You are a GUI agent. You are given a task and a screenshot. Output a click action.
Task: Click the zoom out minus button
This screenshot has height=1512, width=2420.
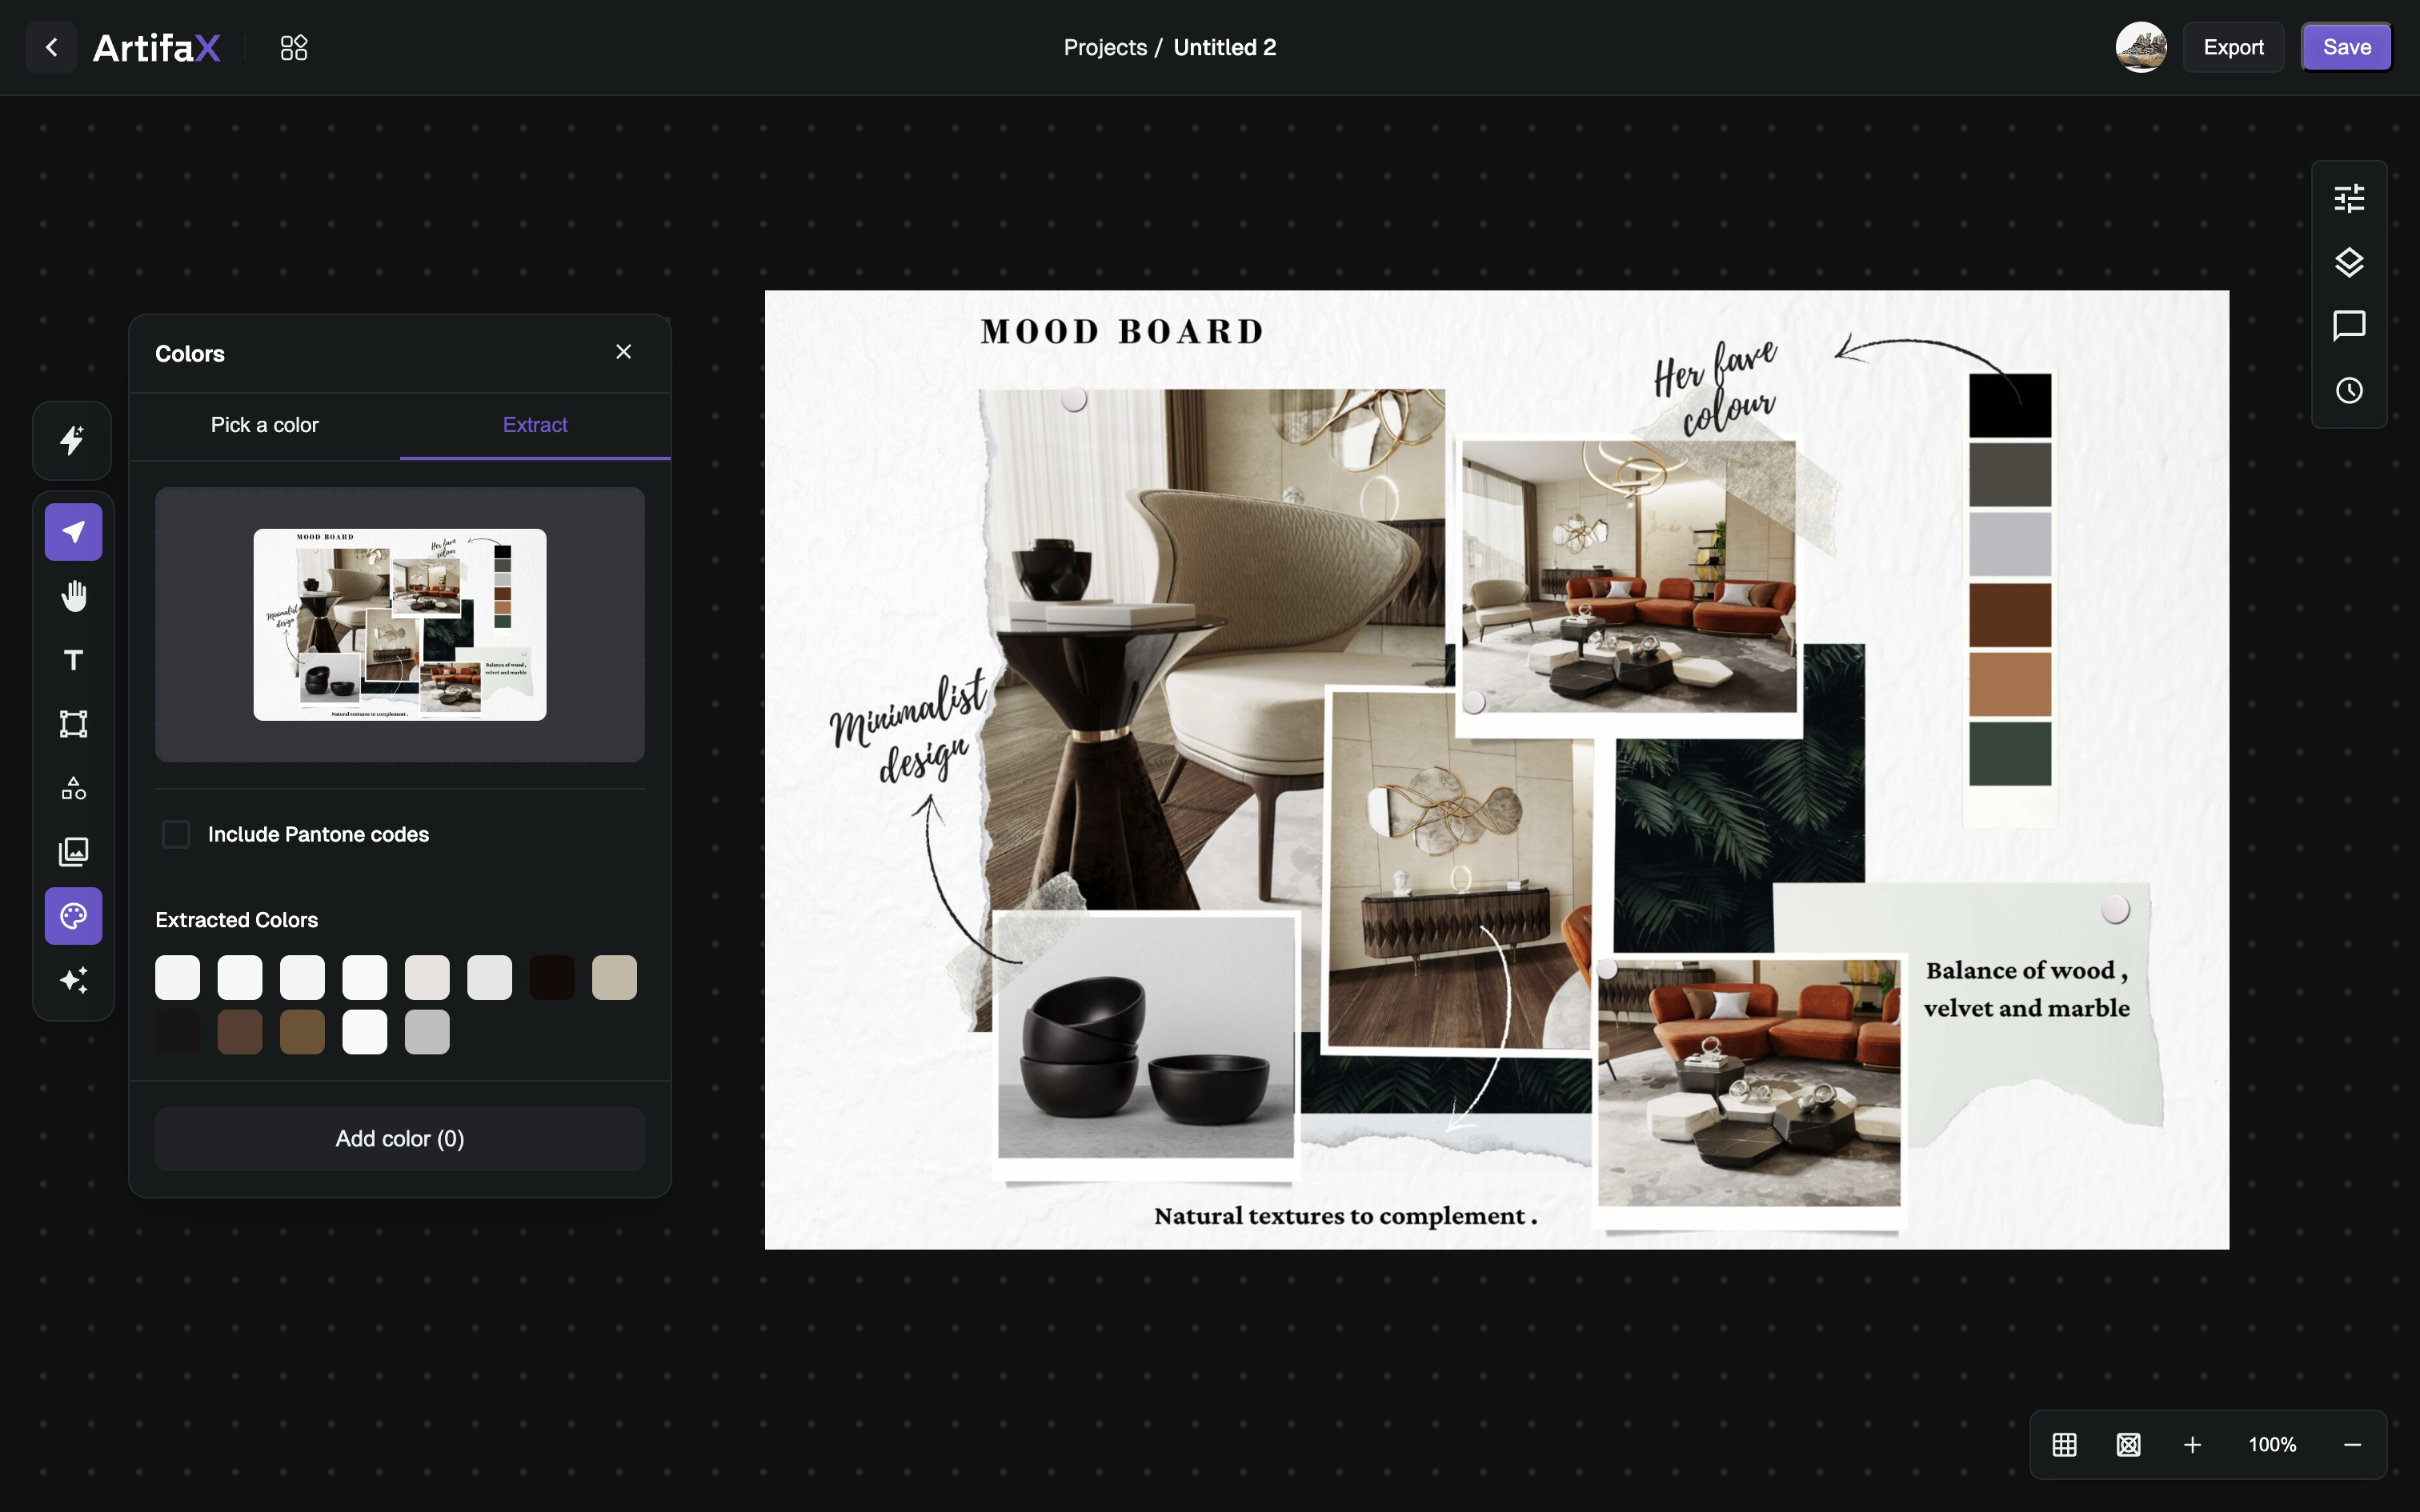(x=2352, y=1445)
